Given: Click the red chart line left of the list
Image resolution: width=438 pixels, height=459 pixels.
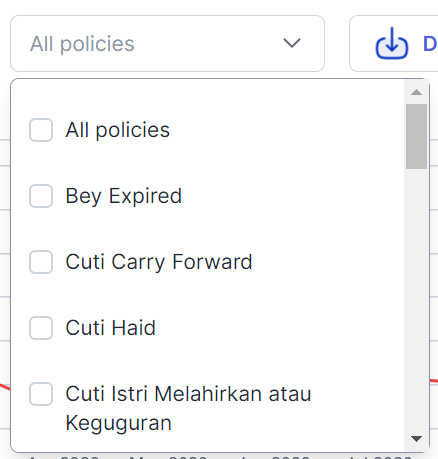Looking at the screenshot, I should click(x=5, y=387).
